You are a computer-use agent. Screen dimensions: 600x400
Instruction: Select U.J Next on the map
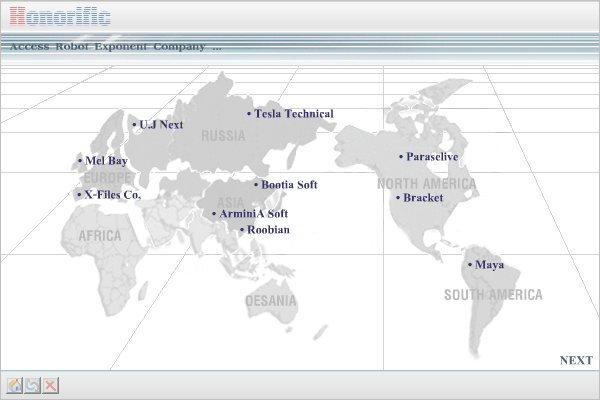point(158,124)
